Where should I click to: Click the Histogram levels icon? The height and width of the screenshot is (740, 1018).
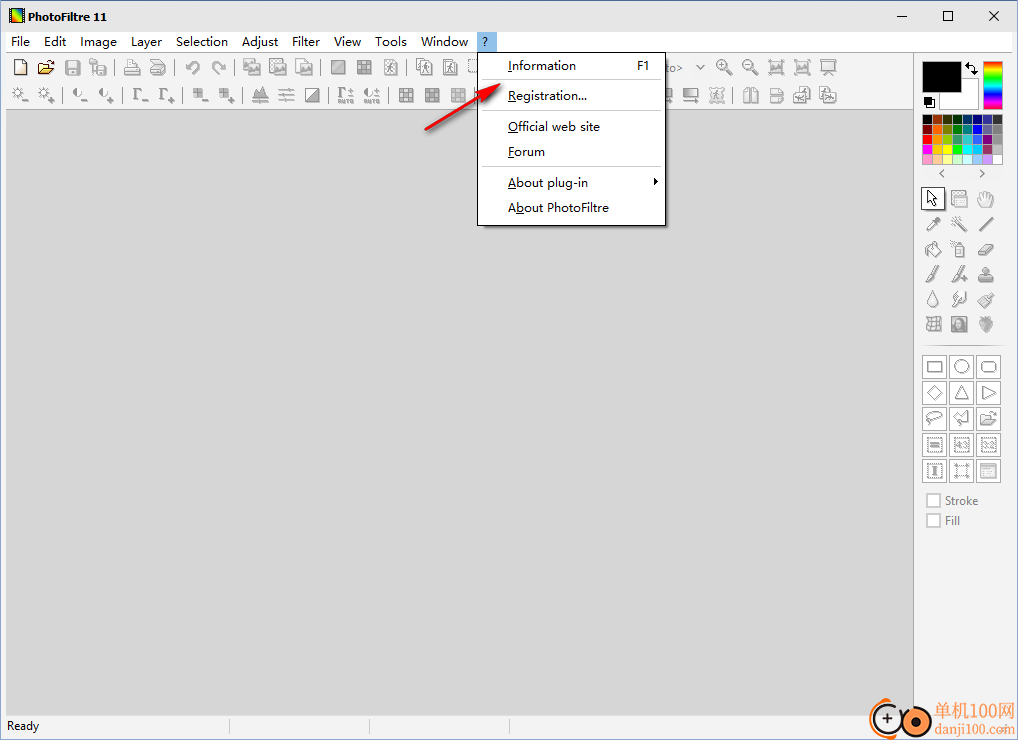260,95
